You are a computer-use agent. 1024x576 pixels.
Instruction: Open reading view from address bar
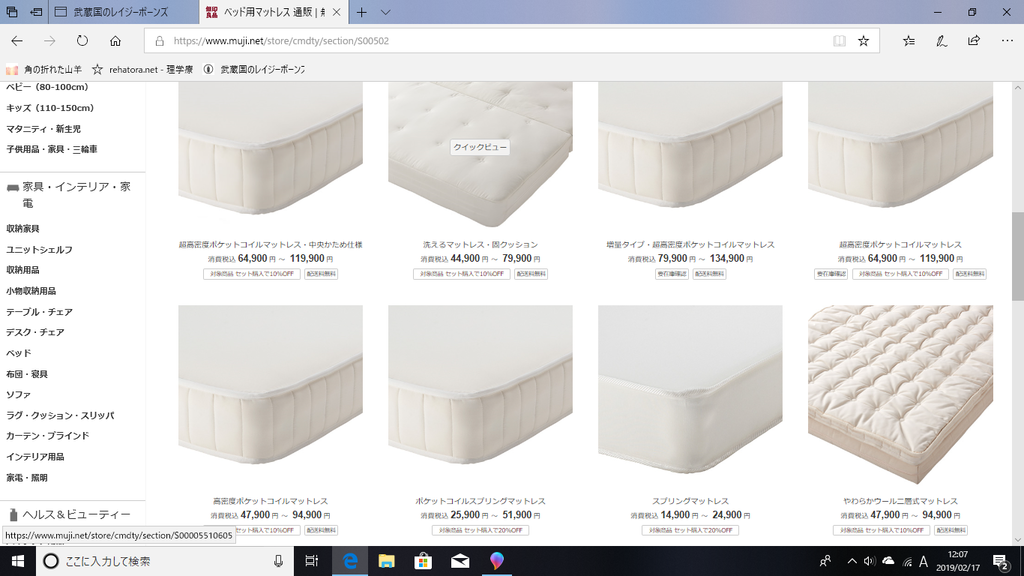839,40
